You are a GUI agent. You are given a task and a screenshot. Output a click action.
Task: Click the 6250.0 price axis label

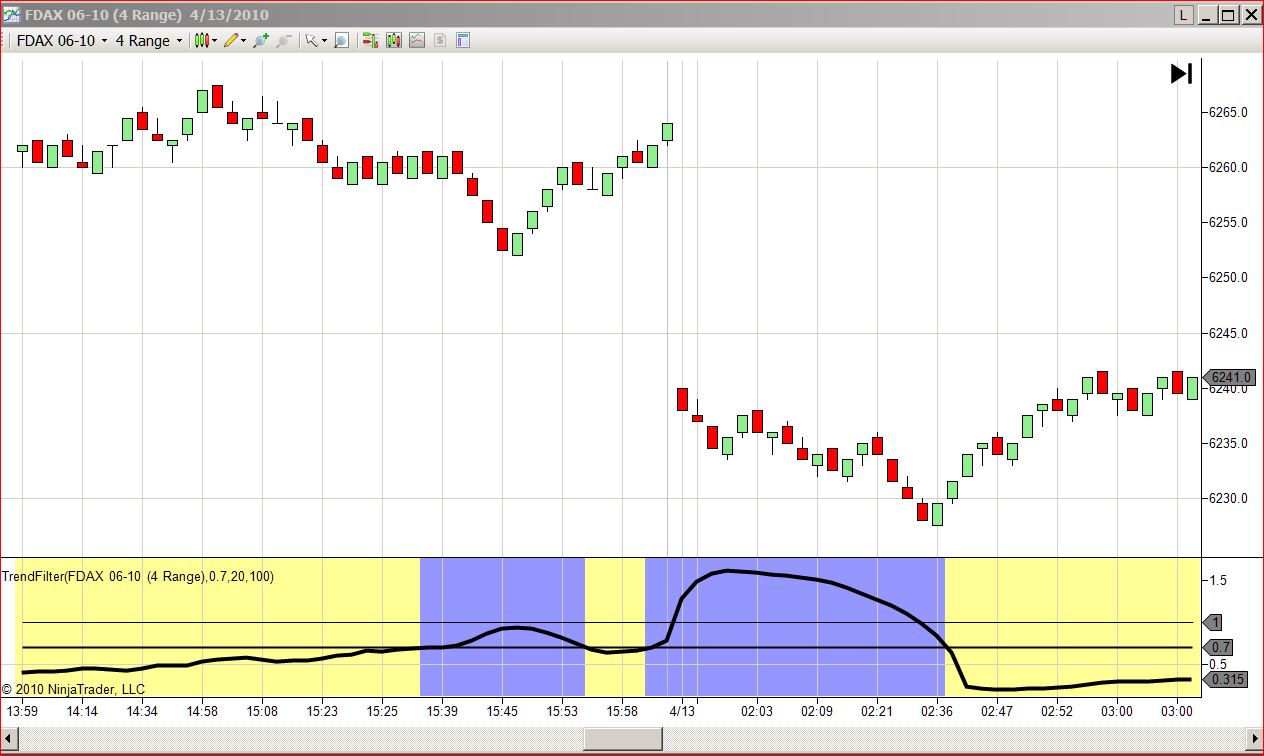[1229, 278]
